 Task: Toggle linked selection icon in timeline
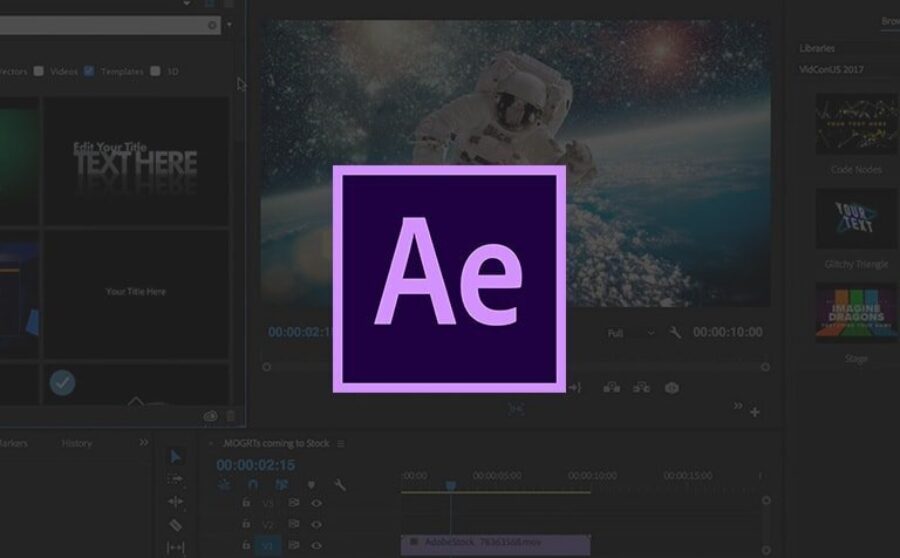(x=281, y=485)
